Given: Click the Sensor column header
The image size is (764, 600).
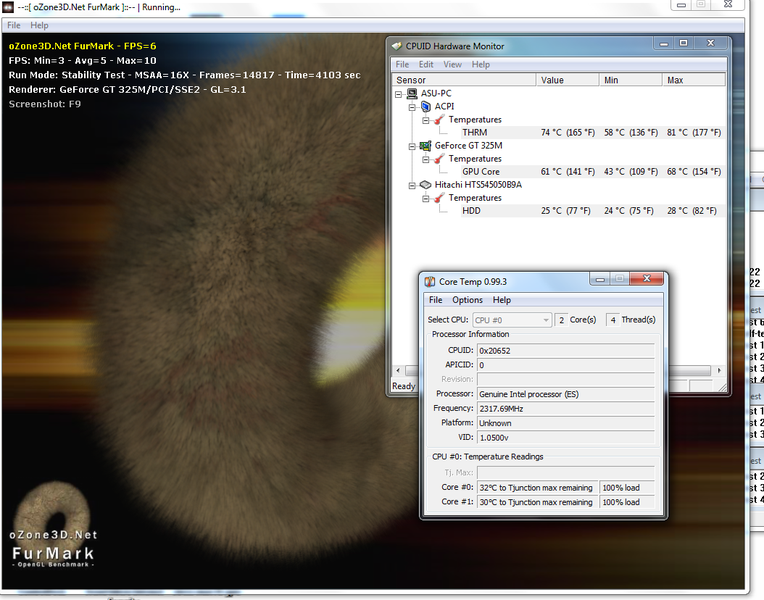Looking at the screenshot, I should (464, 80).
